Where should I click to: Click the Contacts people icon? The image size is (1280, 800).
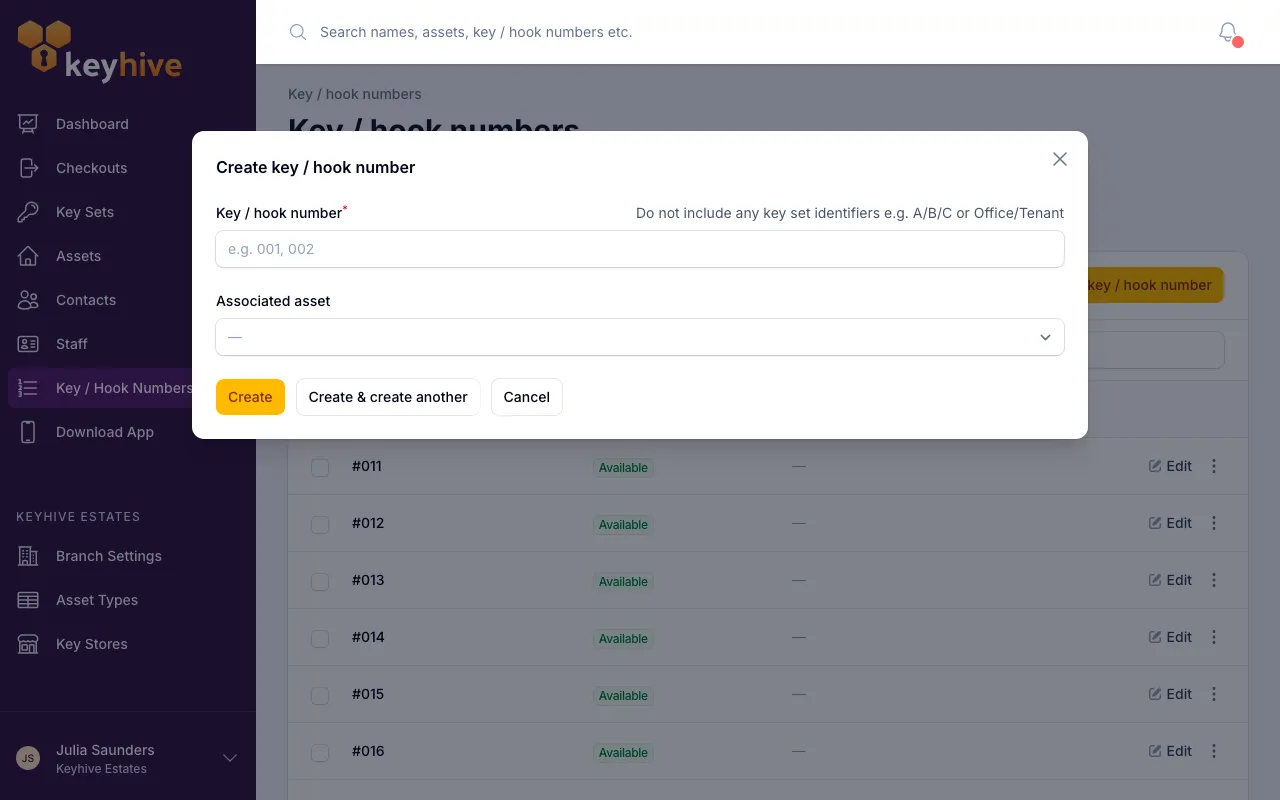click(28, 300)
